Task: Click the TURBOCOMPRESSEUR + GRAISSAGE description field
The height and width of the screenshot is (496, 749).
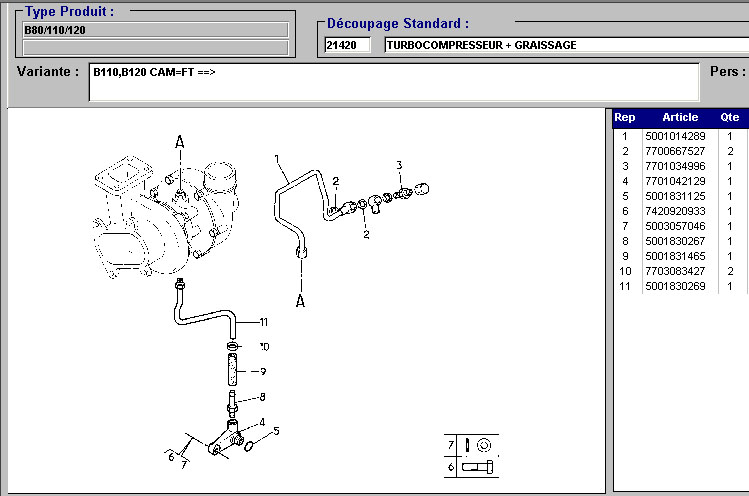Action: coord(560,45)
